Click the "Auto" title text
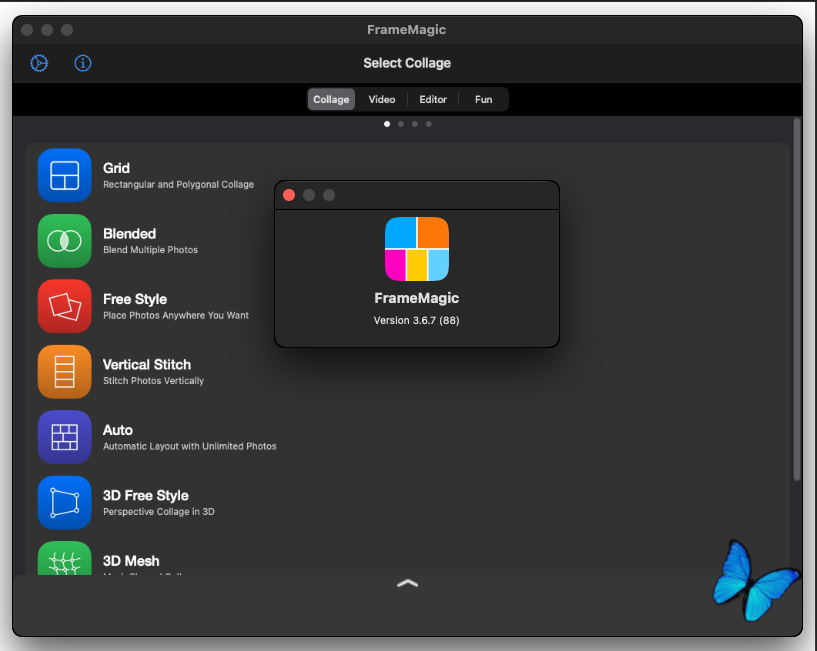The image size is (817, 651). point(118,430)
